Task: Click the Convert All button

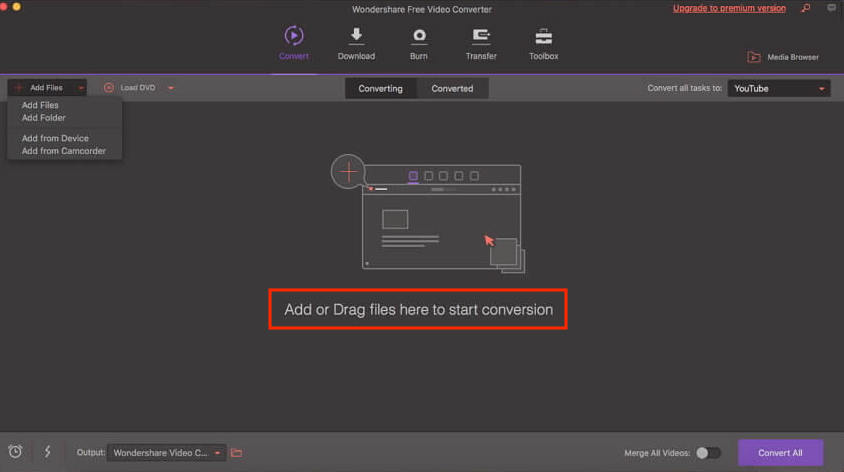Action: (780, 453)
